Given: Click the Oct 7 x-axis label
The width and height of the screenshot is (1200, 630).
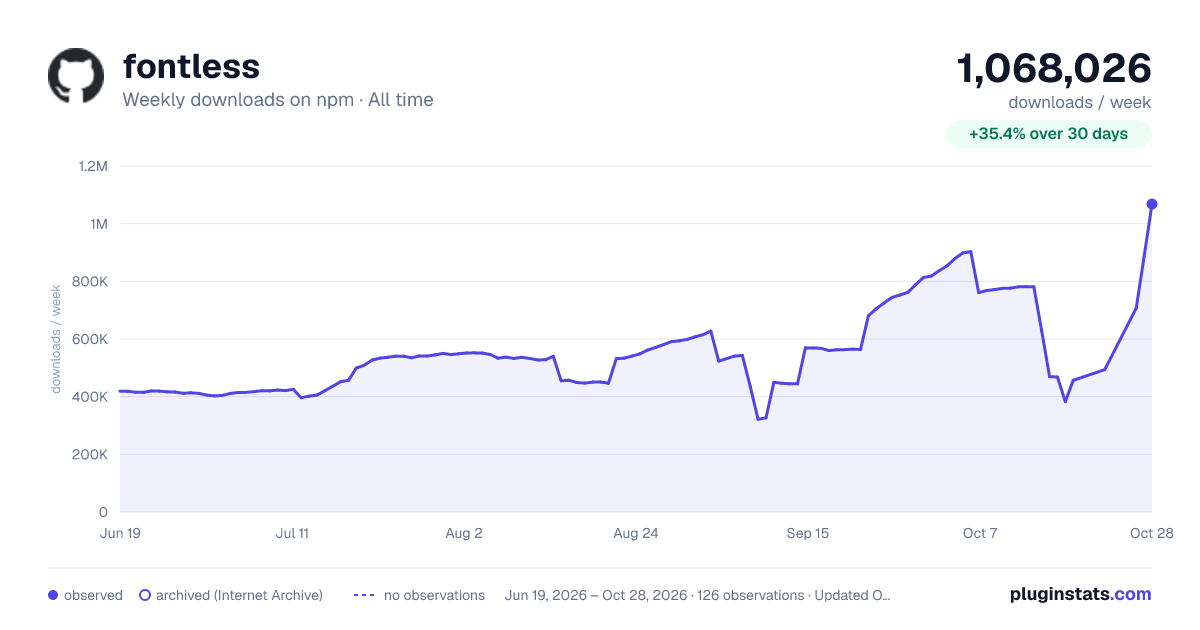Looking at the screenshot, I should (x=980, y=534).
